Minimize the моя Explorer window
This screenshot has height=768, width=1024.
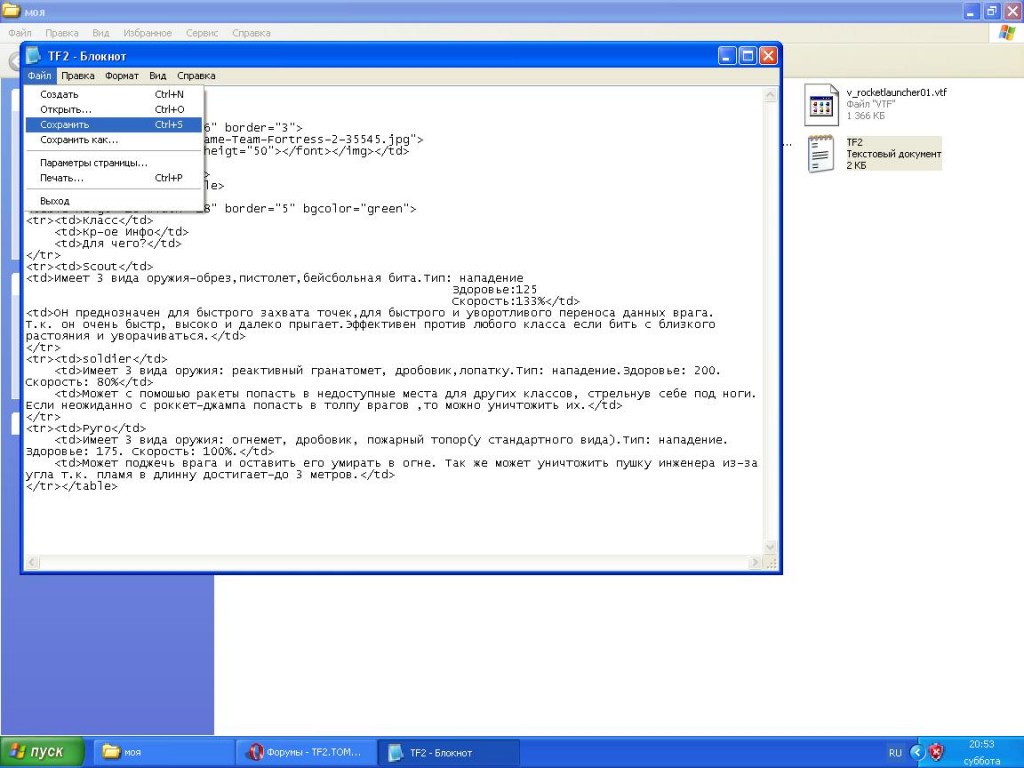pos(972,11)
